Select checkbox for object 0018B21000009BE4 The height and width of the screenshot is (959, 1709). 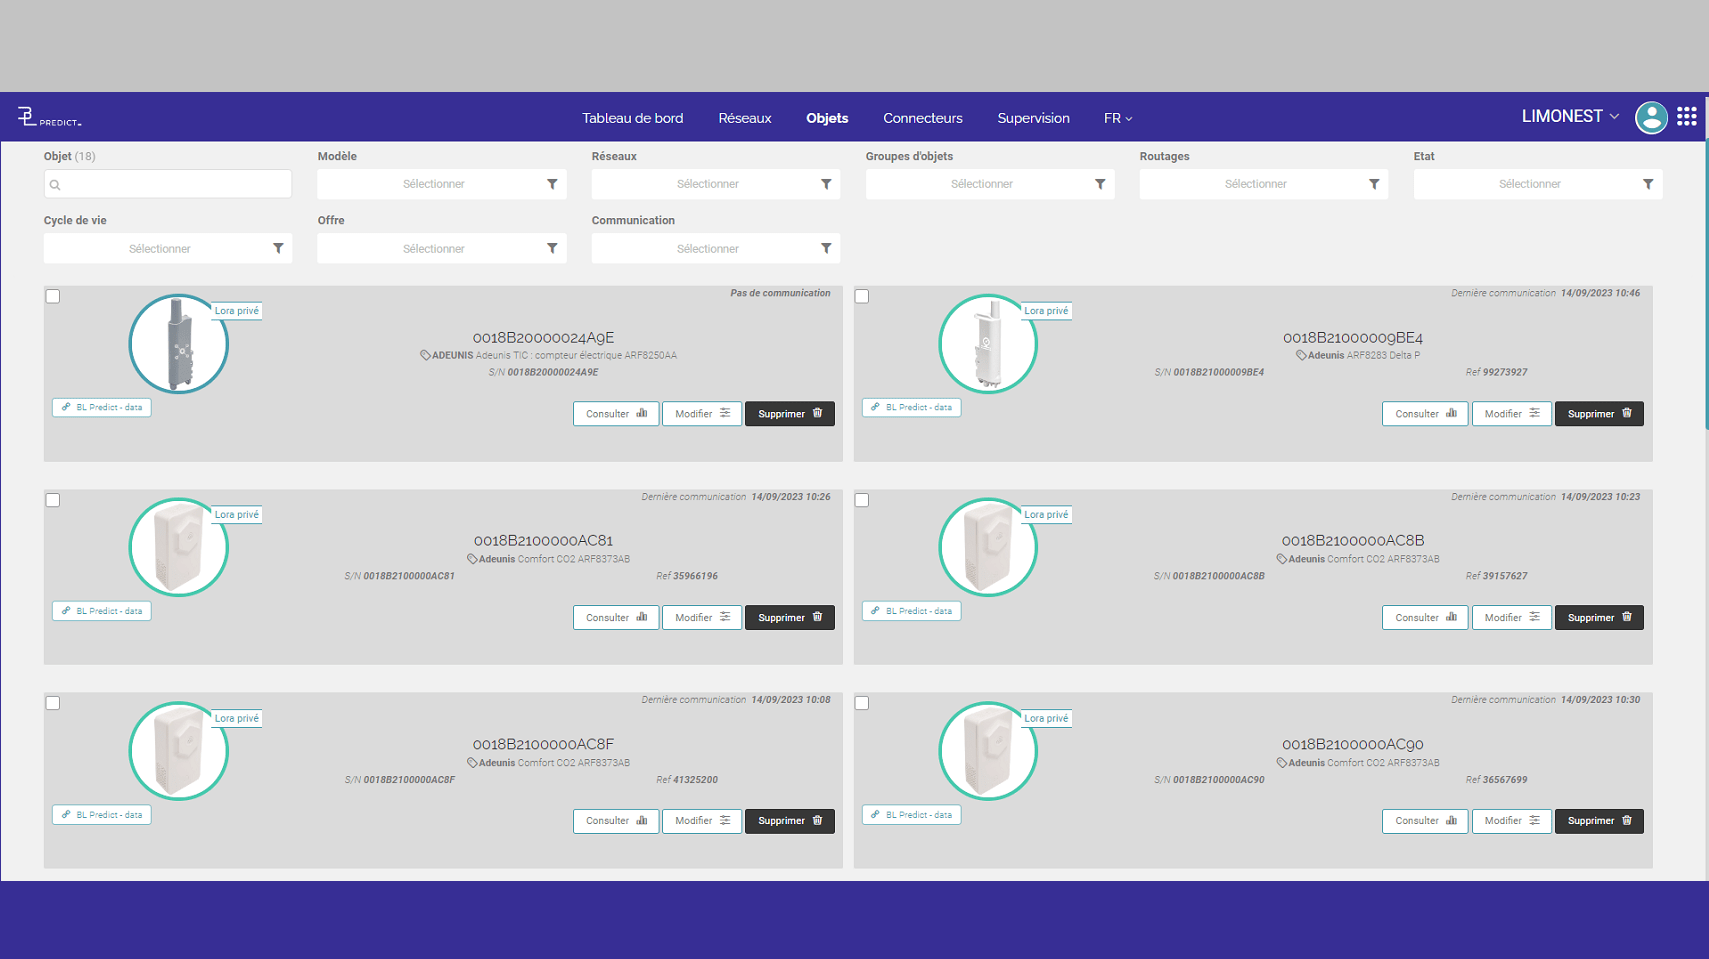pos(862,296)
